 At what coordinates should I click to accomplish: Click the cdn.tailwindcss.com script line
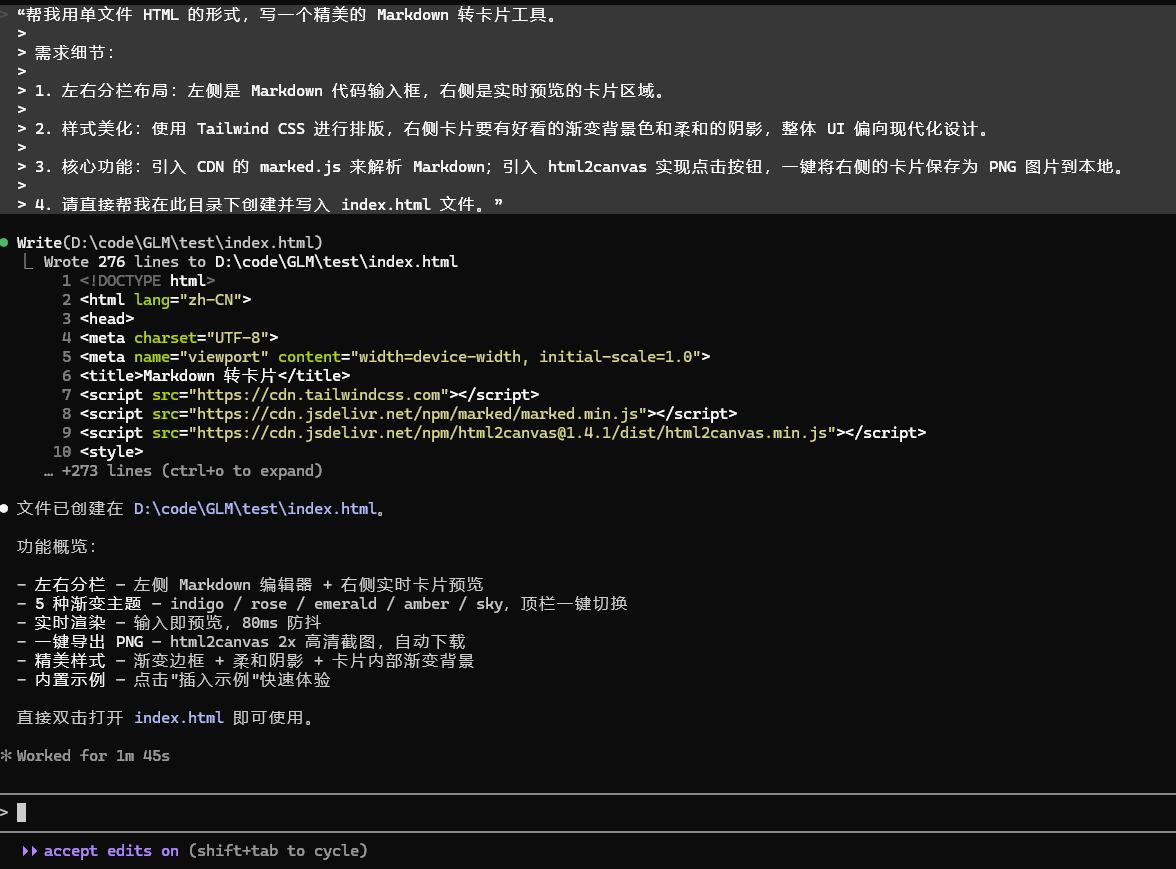point(301,394)
